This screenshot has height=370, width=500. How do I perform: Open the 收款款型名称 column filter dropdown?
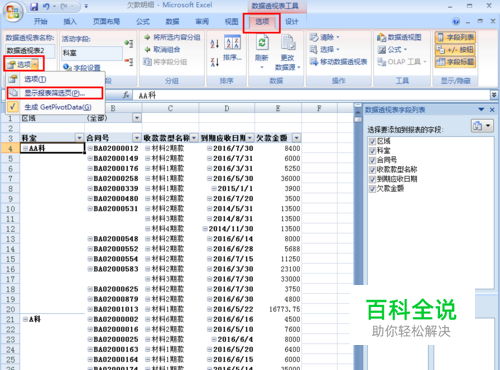[194, 138]
